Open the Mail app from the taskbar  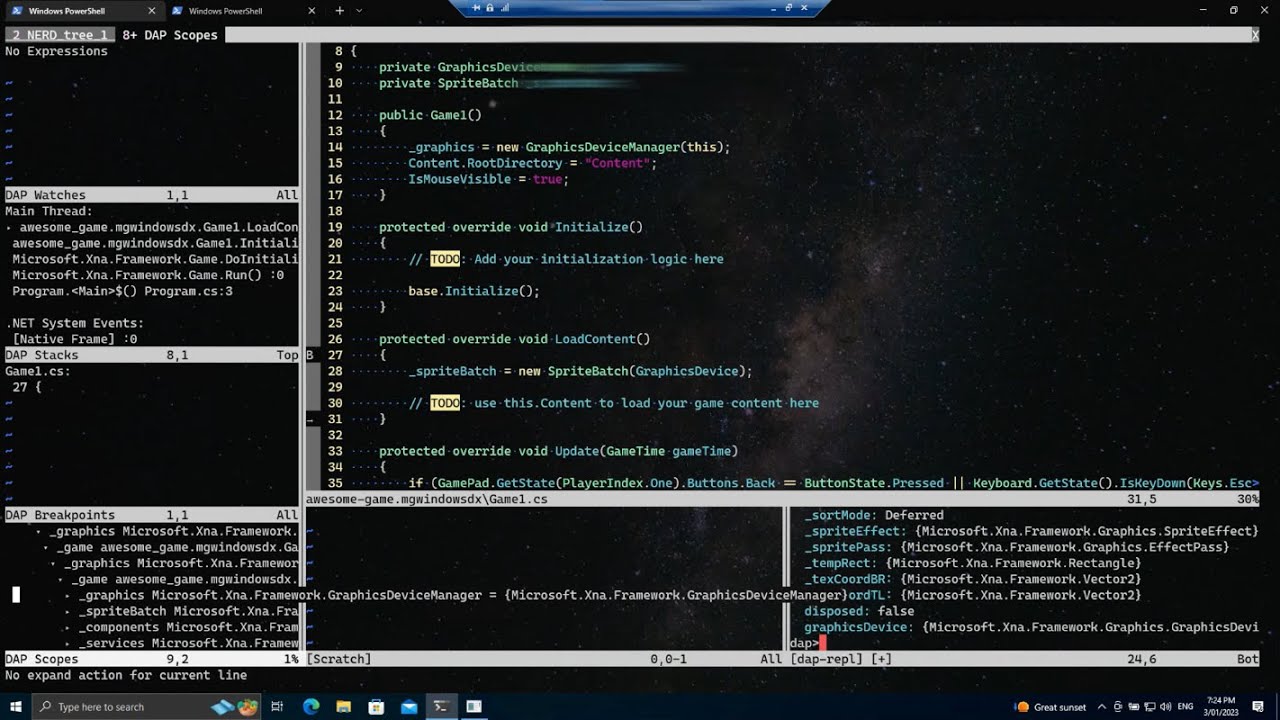409,707
